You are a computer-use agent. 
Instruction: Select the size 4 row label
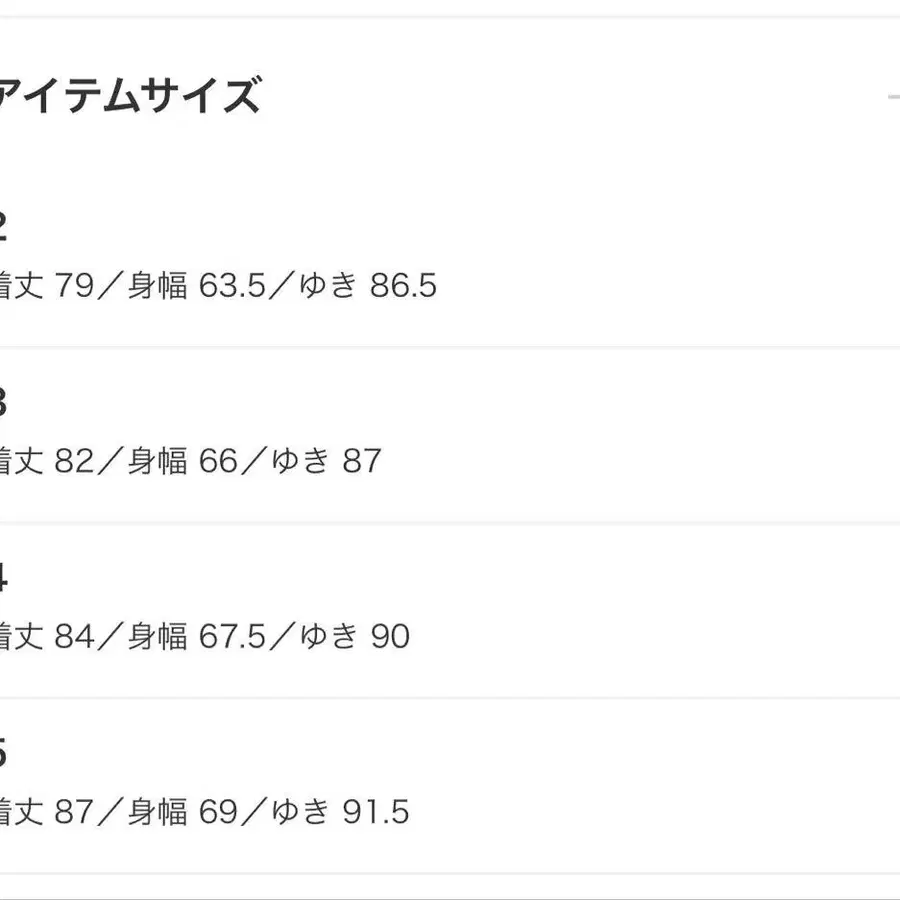click(x=3, y=579)
